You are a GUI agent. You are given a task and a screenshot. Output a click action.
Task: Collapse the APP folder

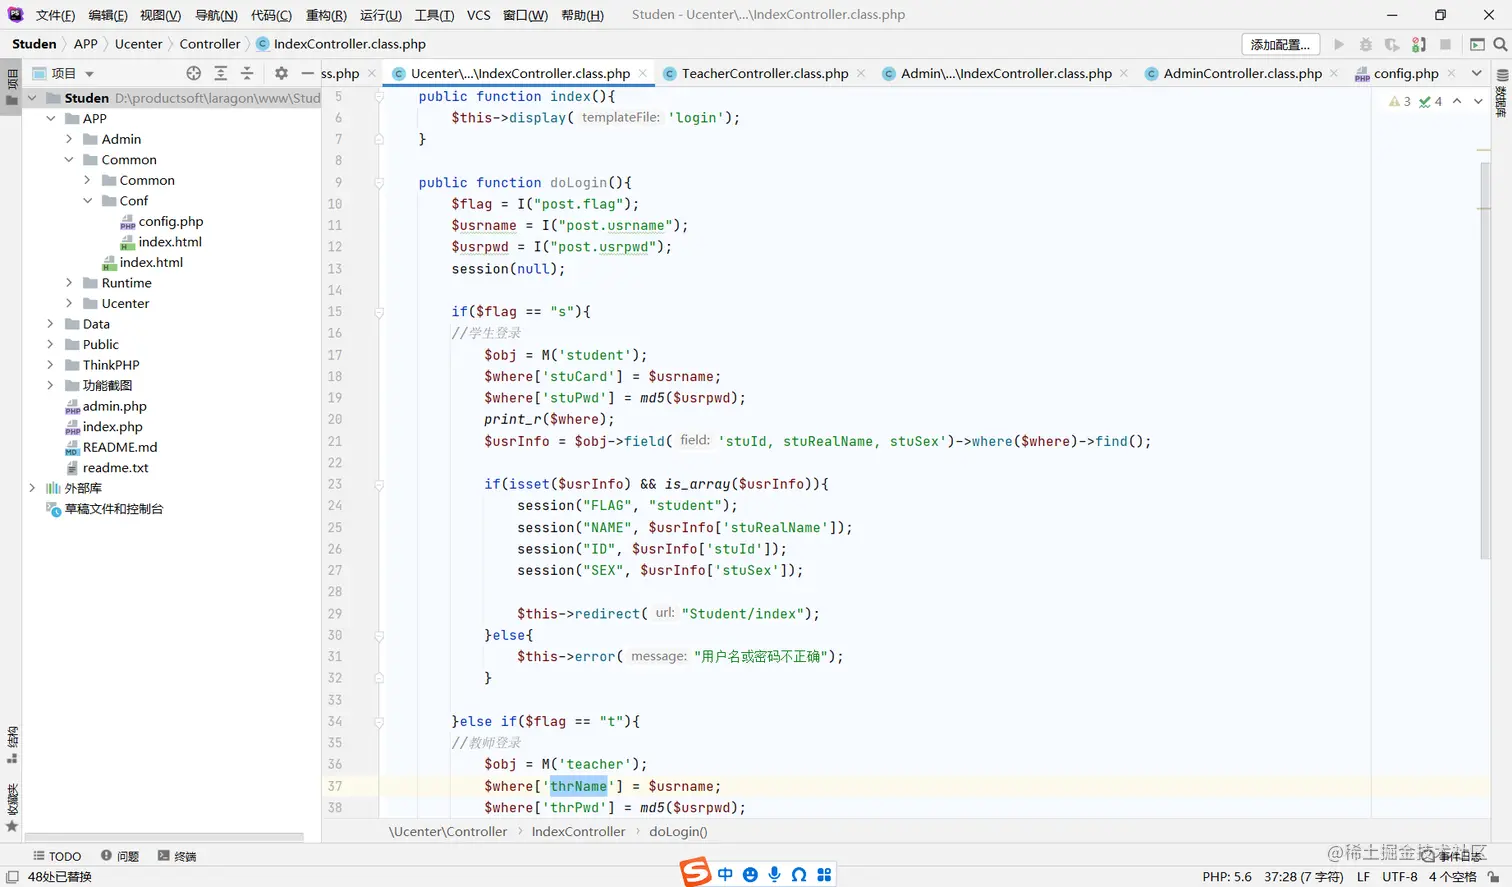point(51,118)
